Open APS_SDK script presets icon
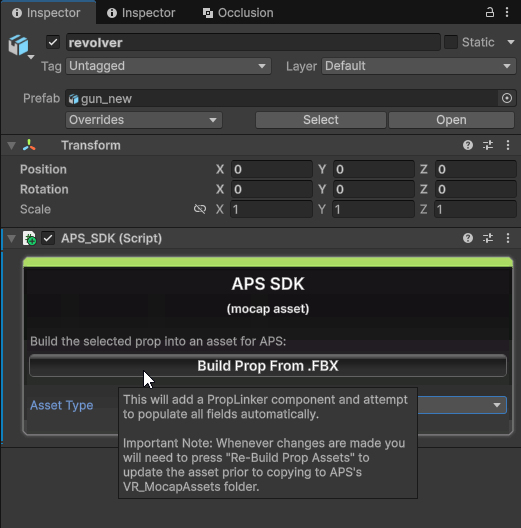This screenshot has width=521, height=528. click(488, 238)
